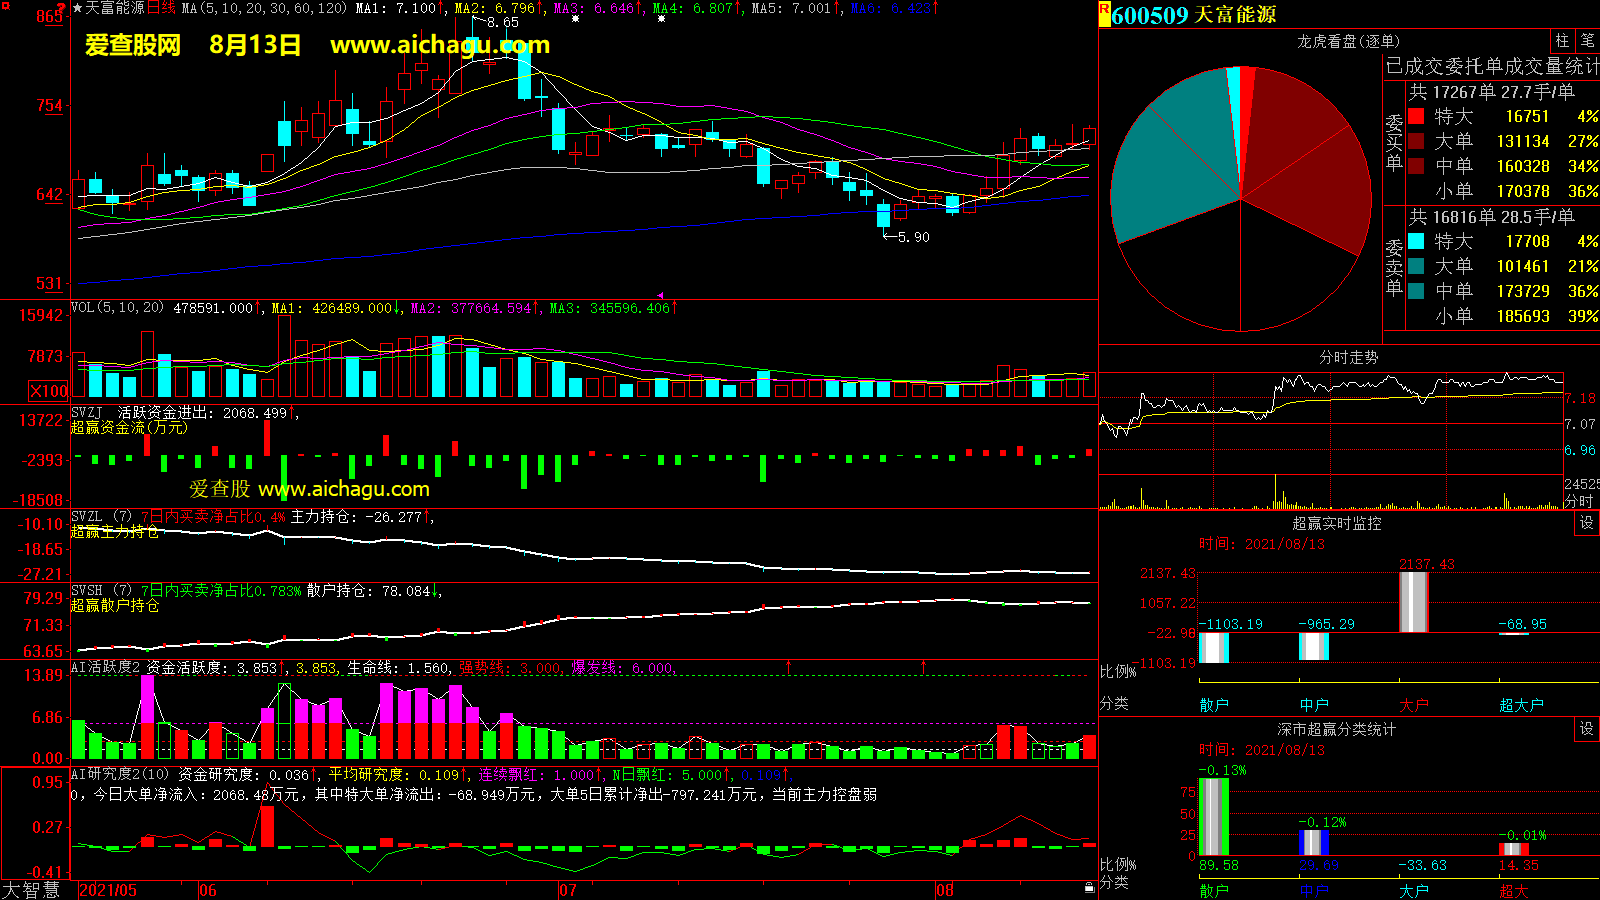Open 设 settings for the 超赢实时监控 panel

[x=1587, y=523]
